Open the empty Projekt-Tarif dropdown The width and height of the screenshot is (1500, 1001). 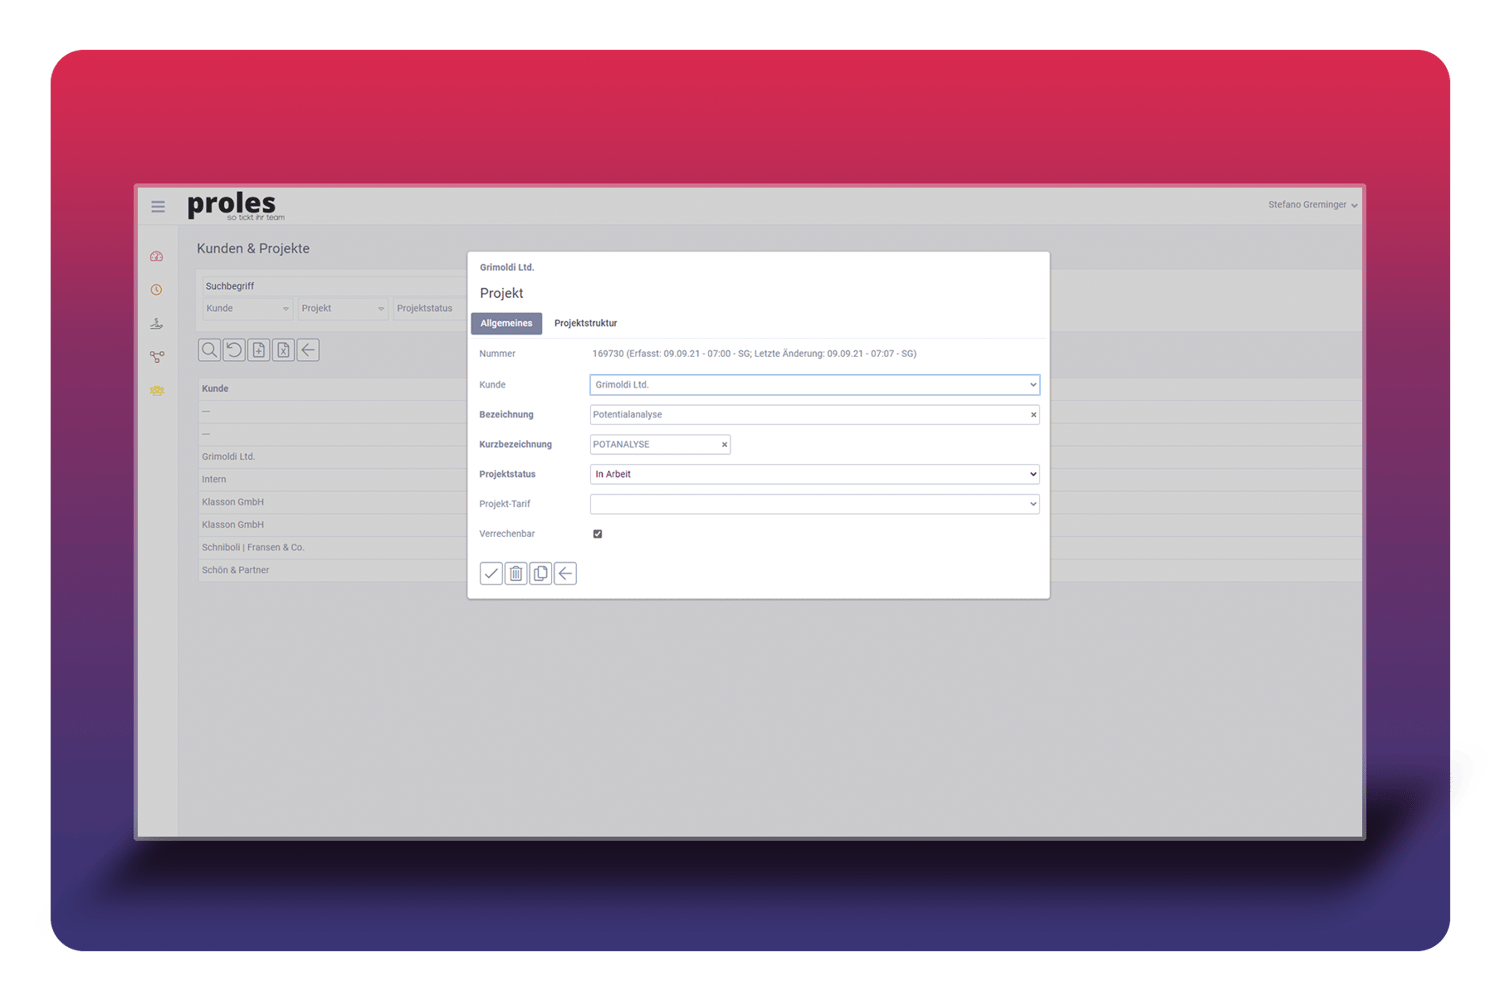click(x=815, y=504)
